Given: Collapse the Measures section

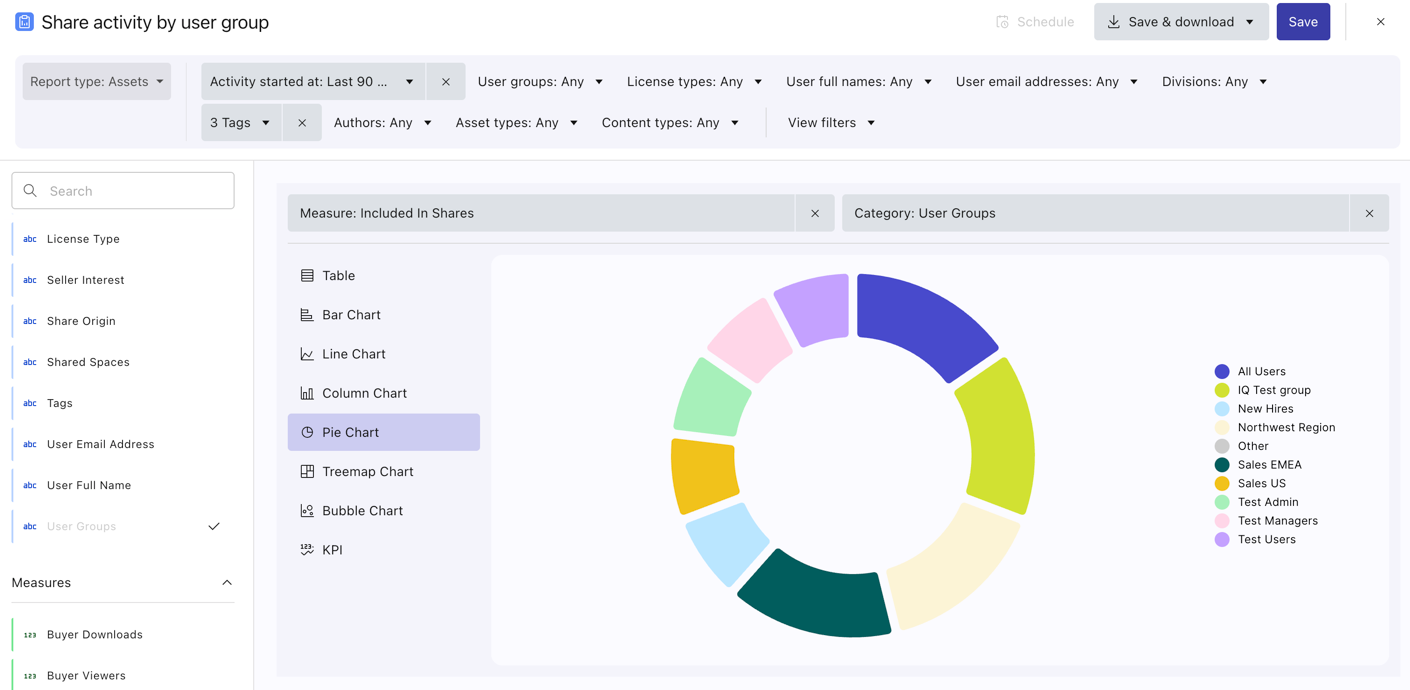Looking at the screenshot, I should [x=227, y=583].
